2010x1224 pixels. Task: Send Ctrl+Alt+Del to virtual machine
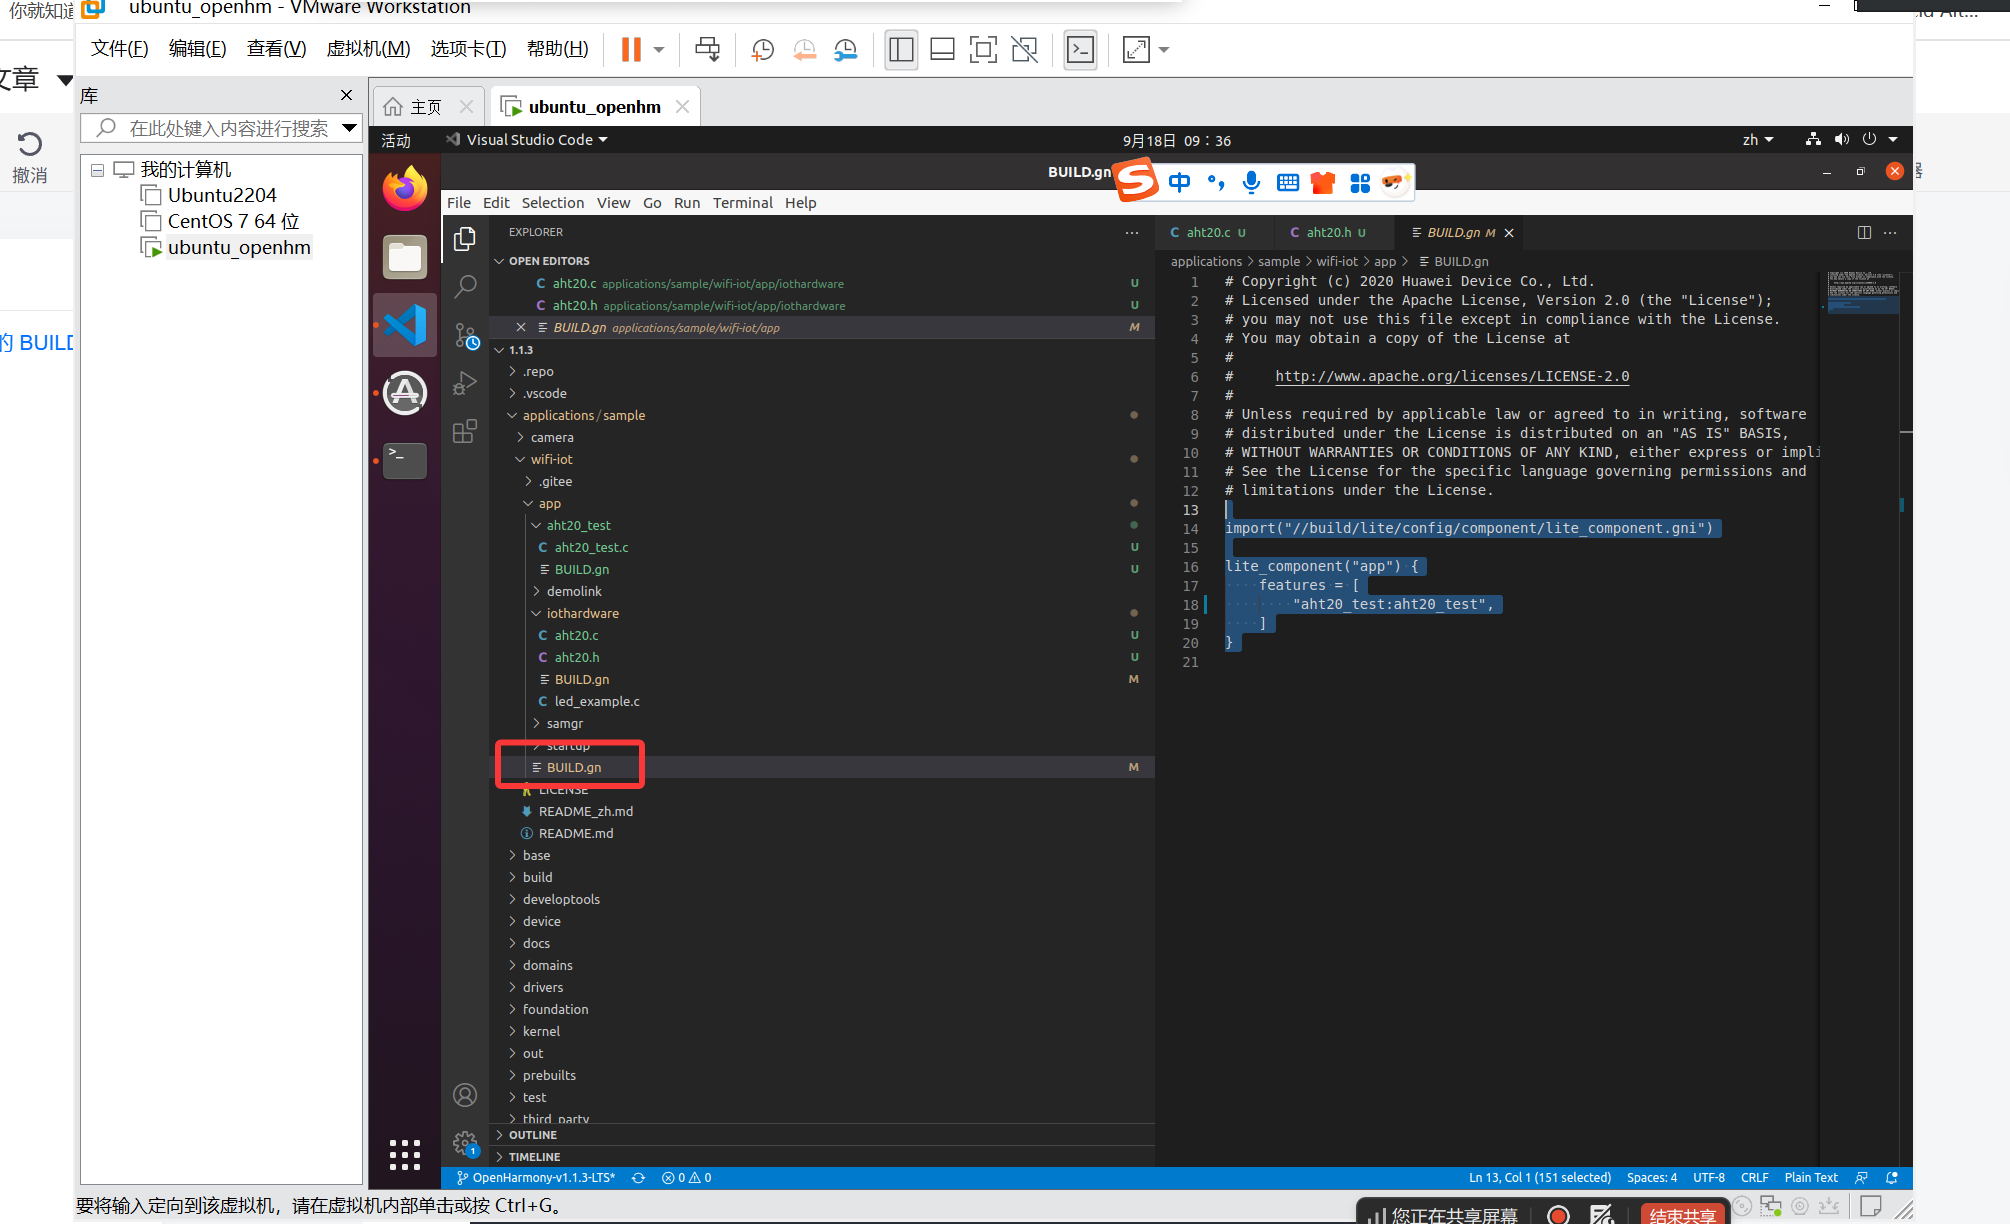(707, 49)
